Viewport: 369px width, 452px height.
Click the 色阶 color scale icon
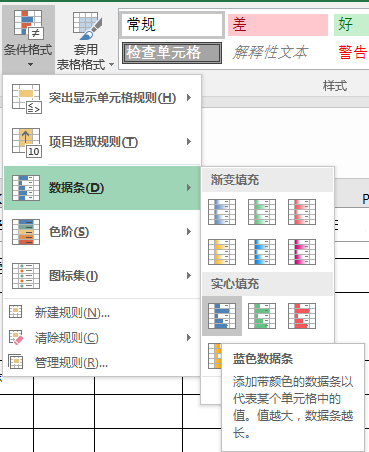click(26, 232)
